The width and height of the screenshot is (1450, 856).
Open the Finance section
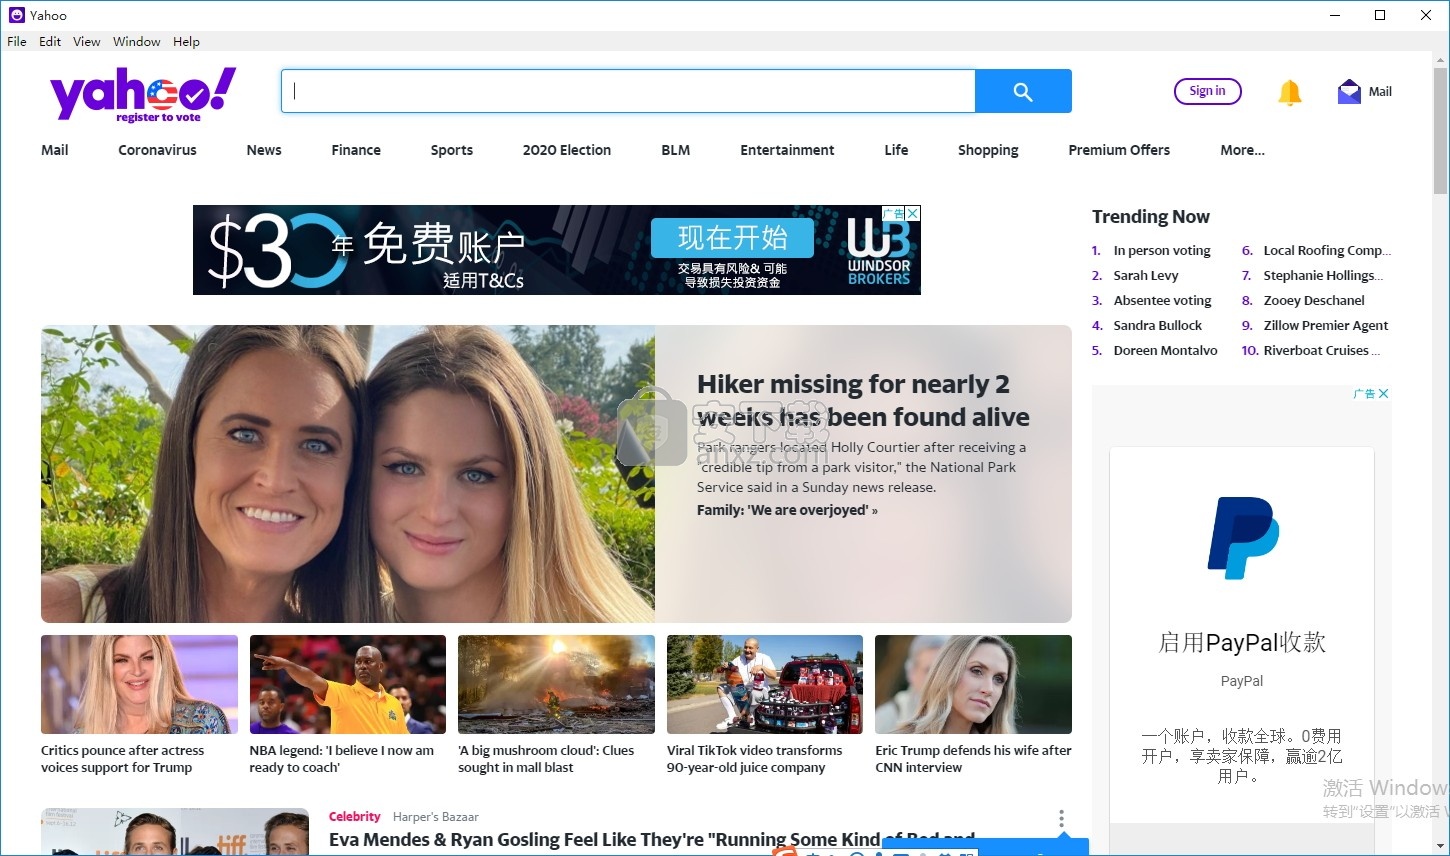[356, 150]
